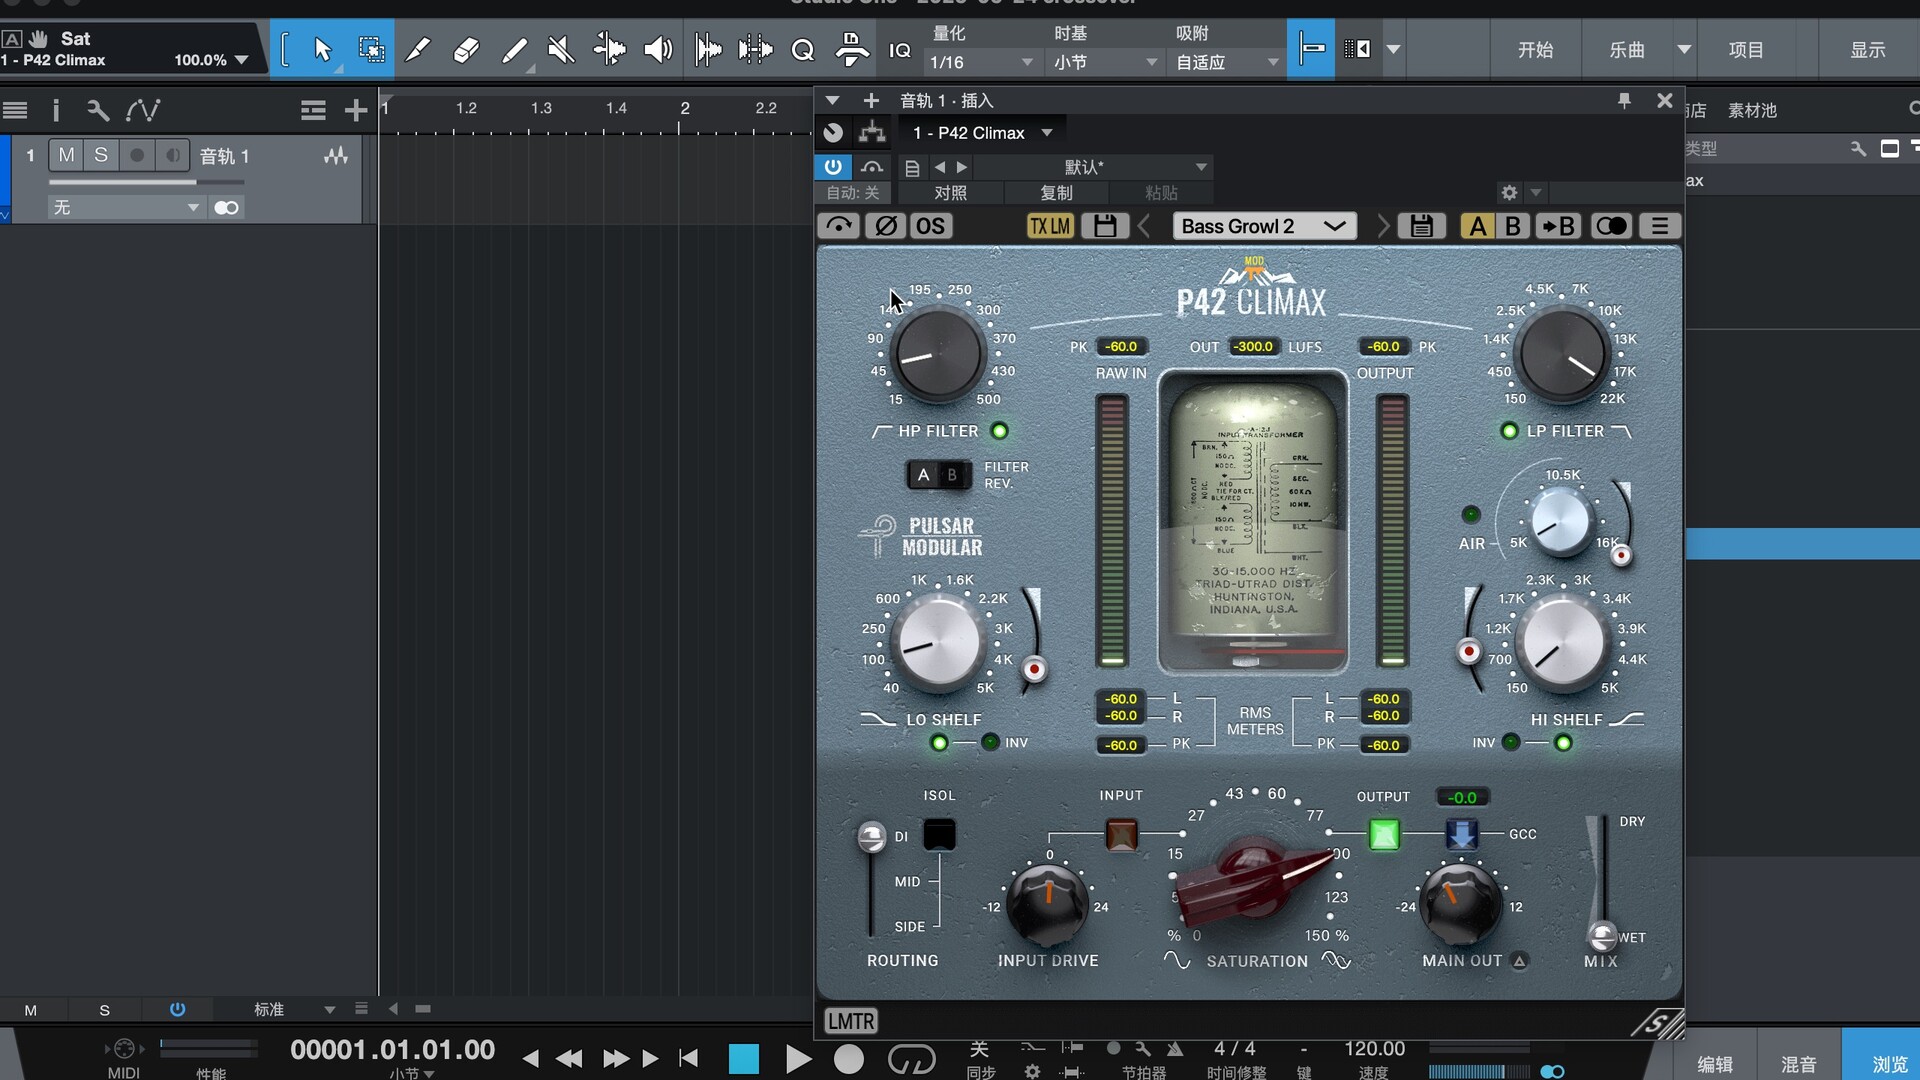This screenshot has height=1080, width=1920.
Task: Toggle the HP Filter enable LED
Action: click(999, 431)
